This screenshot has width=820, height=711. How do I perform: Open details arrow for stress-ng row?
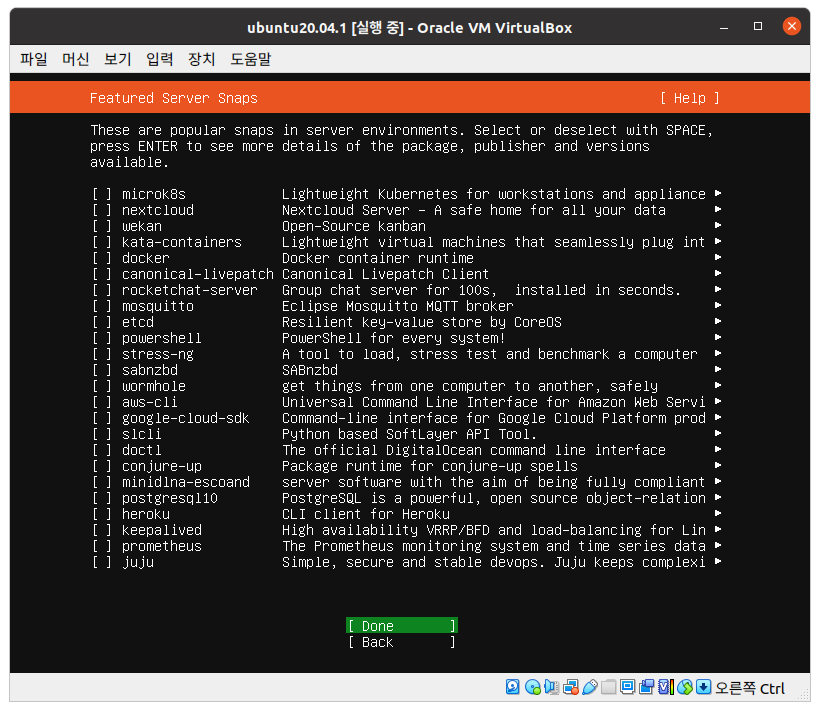718,353
